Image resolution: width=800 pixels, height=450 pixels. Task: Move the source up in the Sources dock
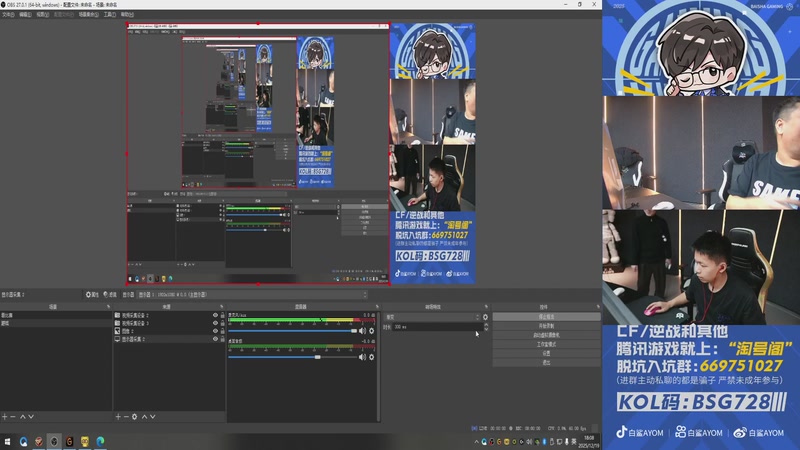pos(144,417)
